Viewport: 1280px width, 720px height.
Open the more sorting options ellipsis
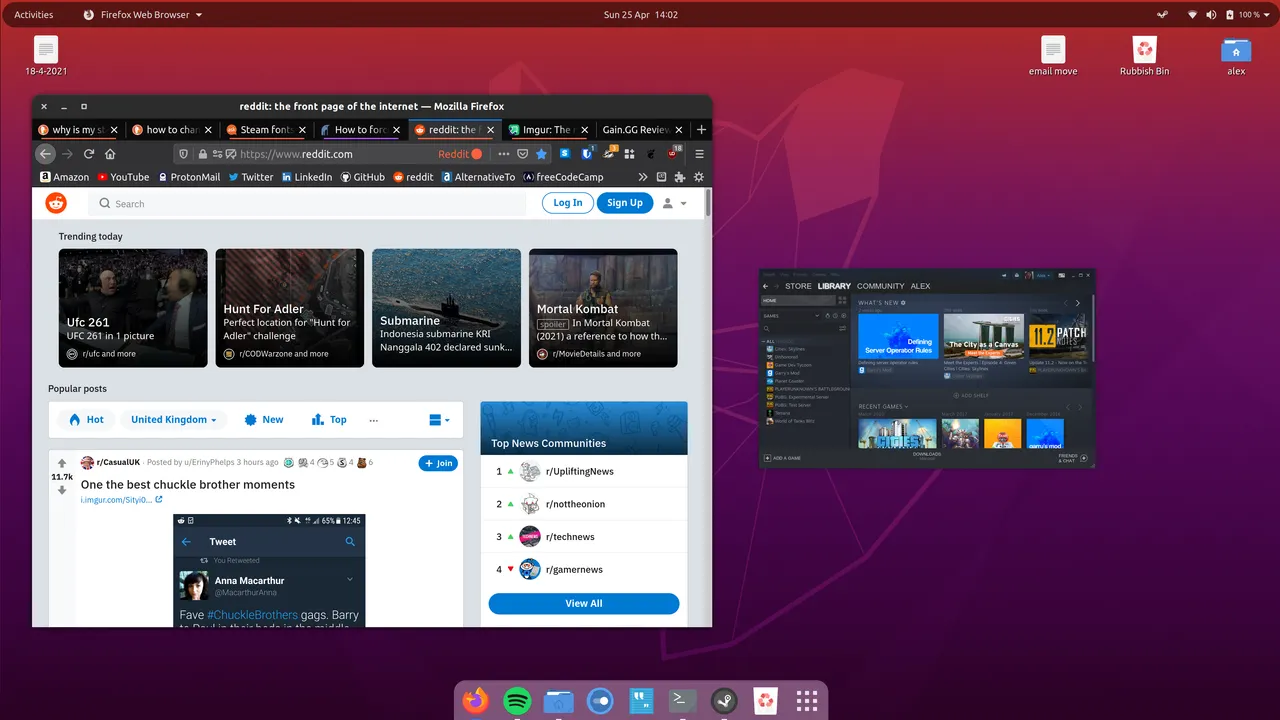point(374,420)
